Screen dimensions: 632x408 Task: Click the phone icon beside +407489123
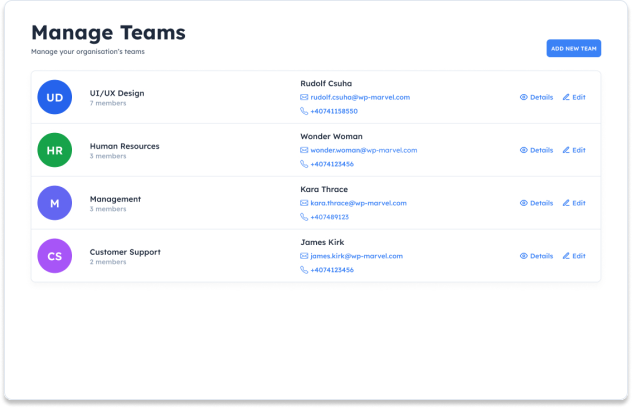(x=304, y=217)
